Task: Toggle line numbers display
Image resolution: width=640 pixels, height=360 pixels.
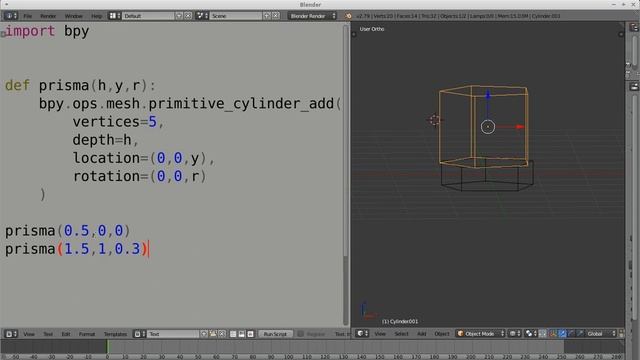Action: [233, 334]
